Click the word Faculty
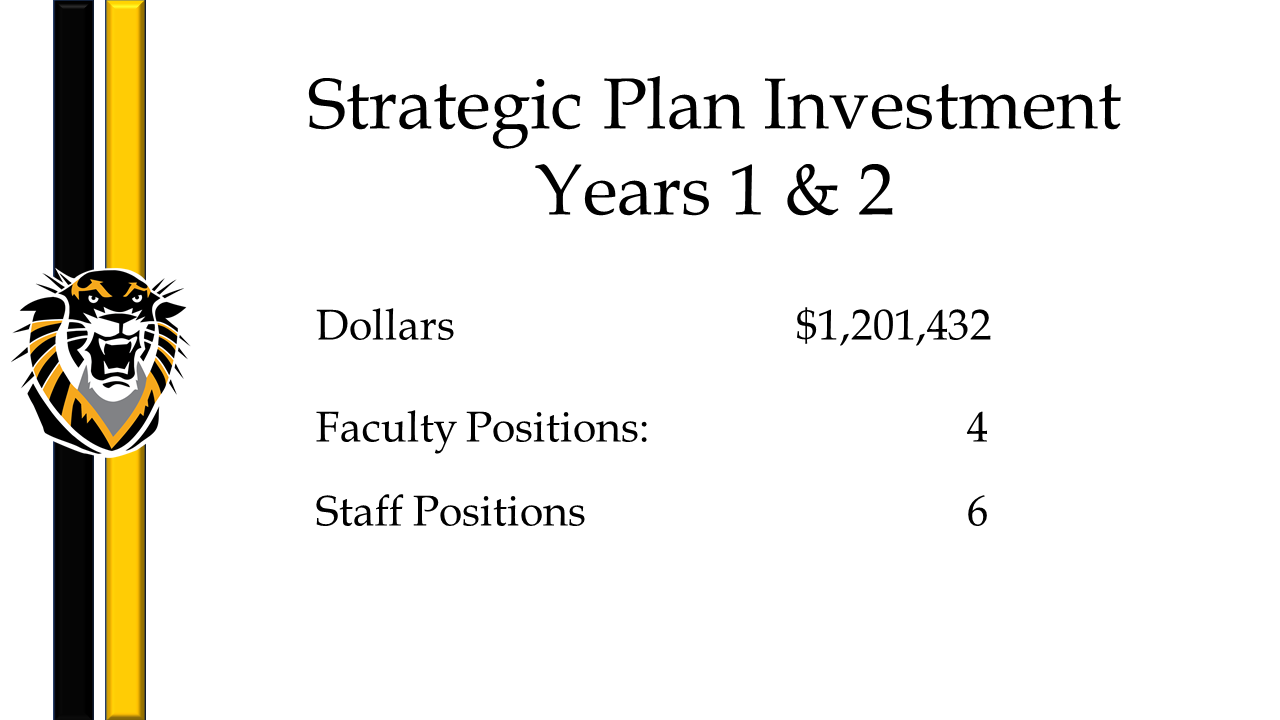The width and height of the screenshot is (1280, 720). pyautogui.click(x=385, y=429)
